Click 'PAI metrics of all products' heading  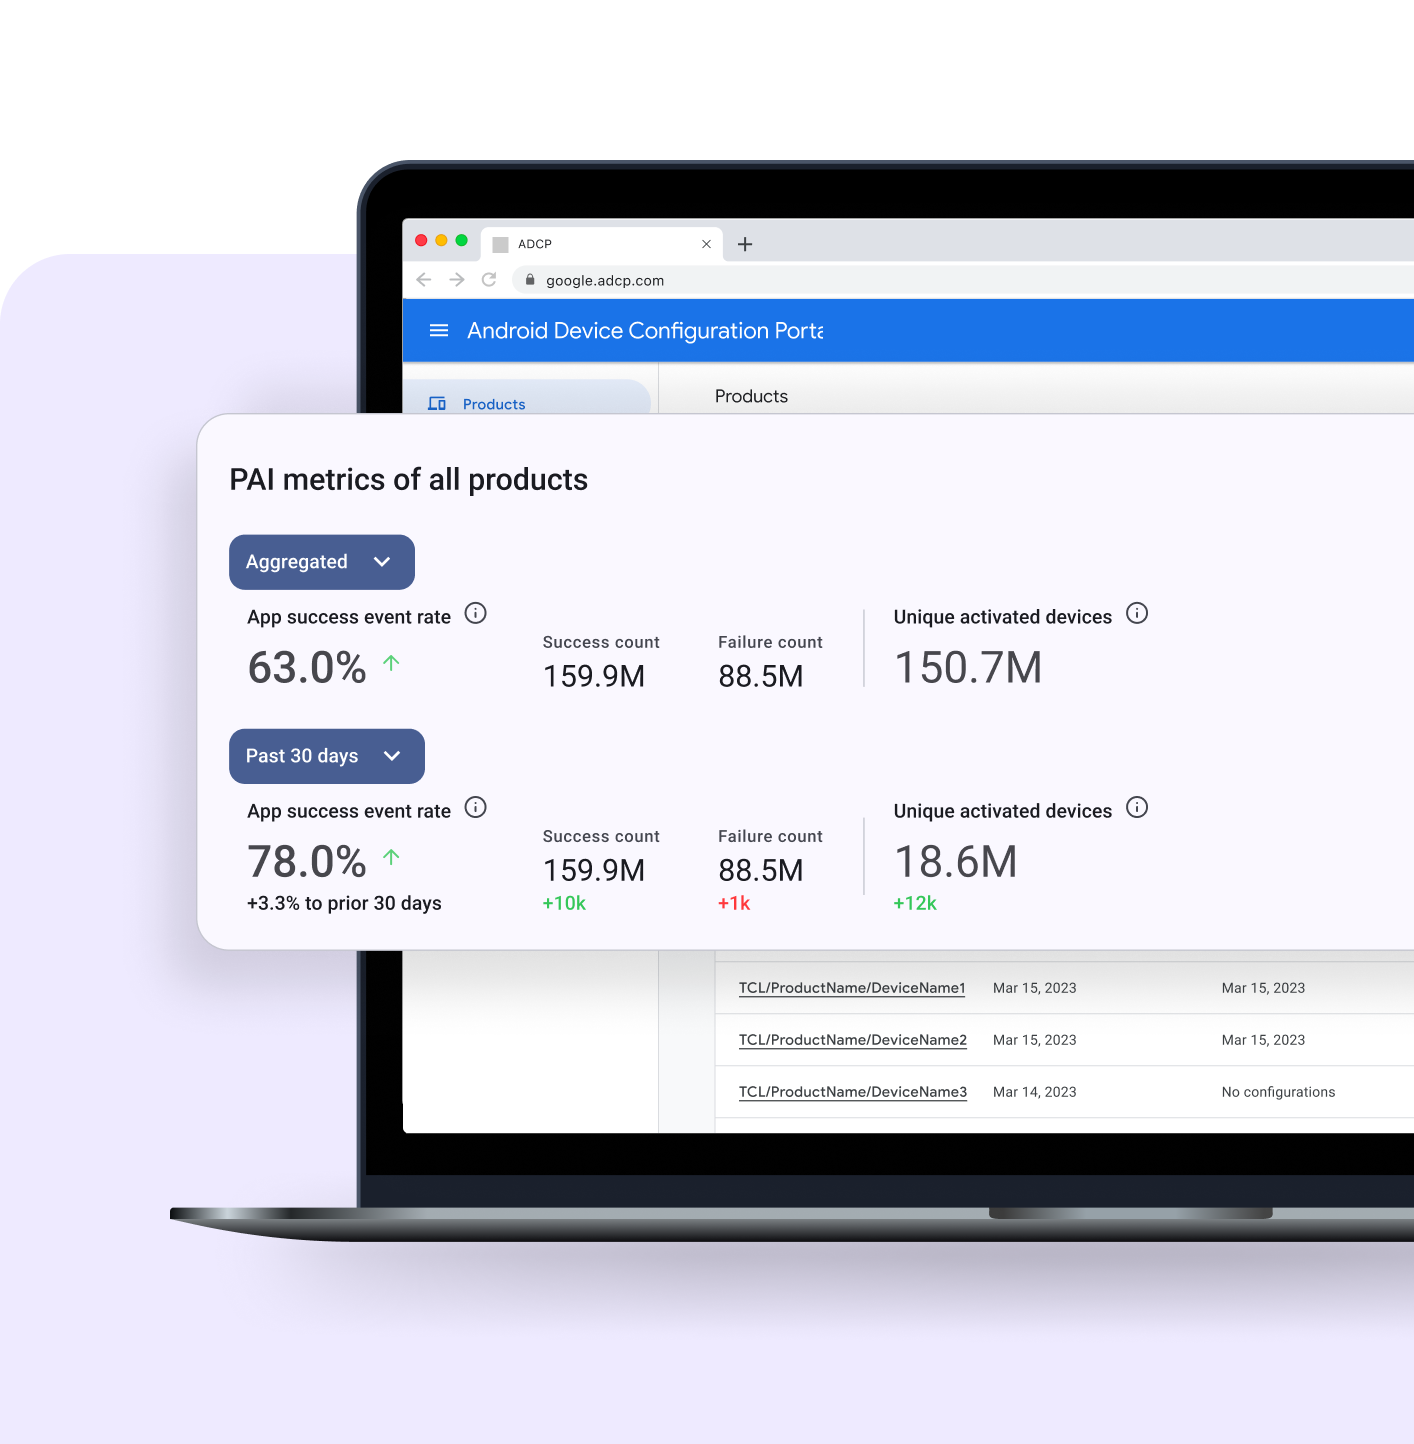(409, 480)
